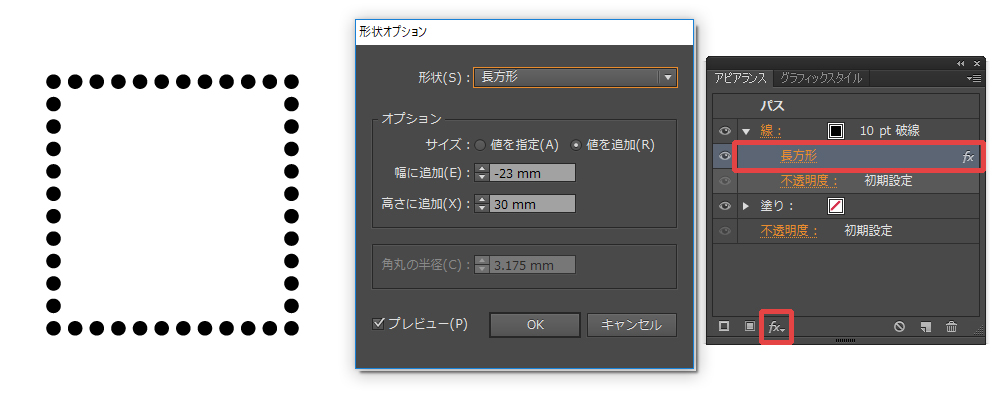Collapse the 線 stroke attribute triangle
The height and width of the screenshot is (400, 1000).
click(746, 131)
